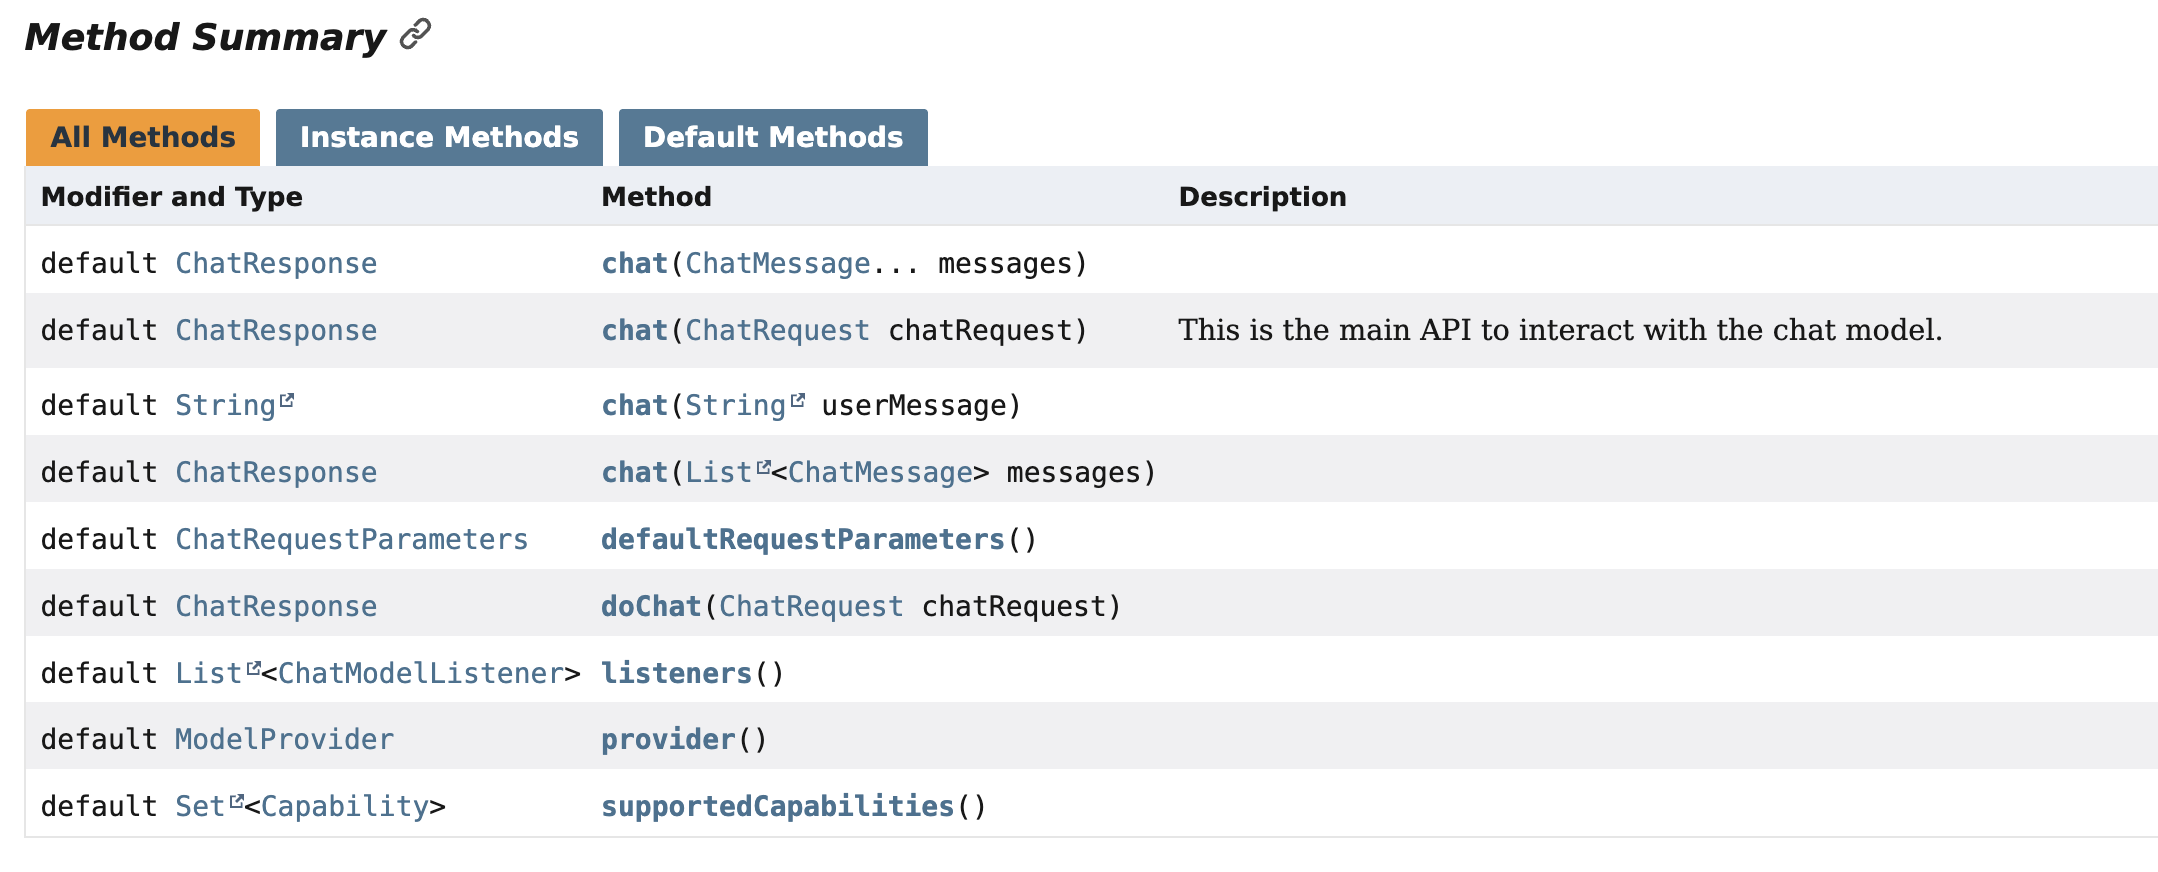Click the ChatModelListener type link
Viewport: 2158px width, 872px height.
[420, 674]
